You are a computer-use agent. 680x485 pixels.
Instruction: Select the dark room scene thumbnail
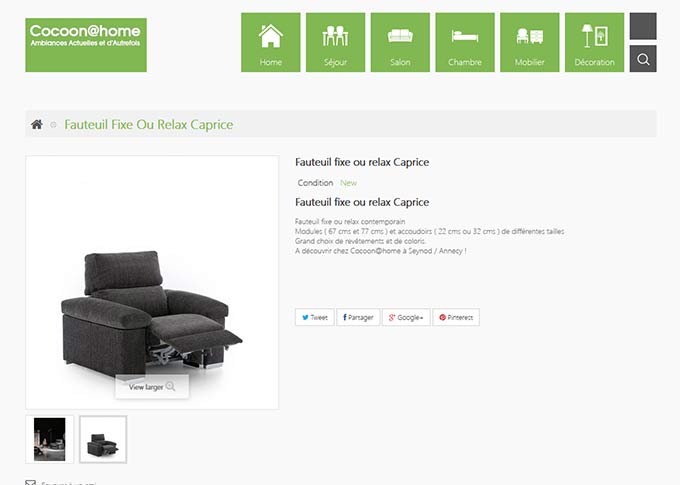[49, 439]
